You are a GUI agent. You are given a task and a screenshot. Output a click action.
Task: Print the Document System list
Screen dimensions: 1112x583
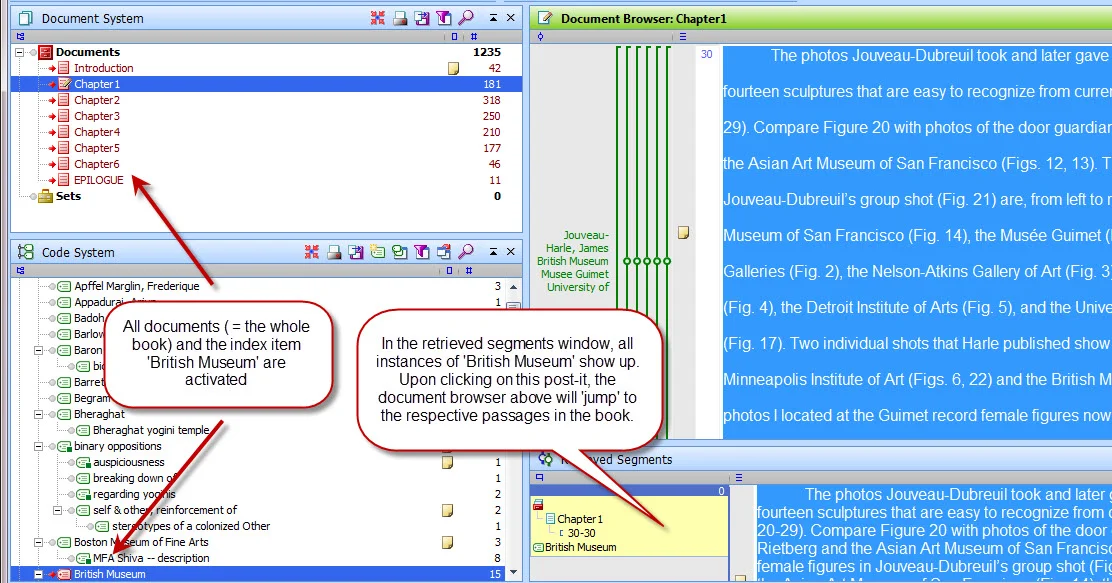[x=400, y=18]
